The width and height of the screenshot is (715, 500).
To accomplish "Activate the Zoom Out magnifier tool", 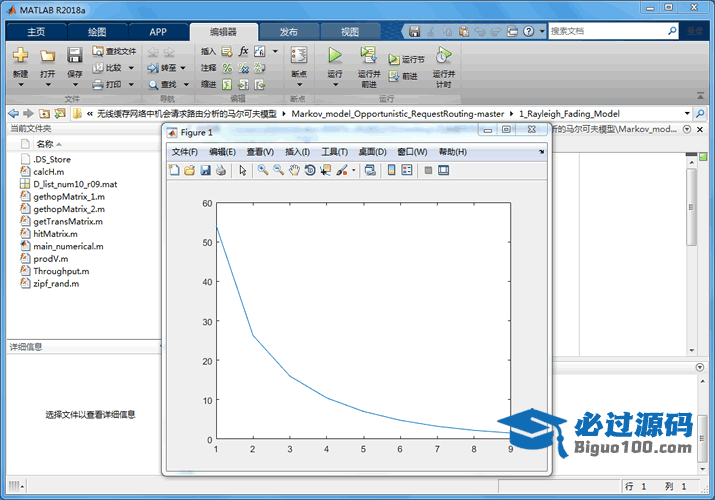I will pos(278,170).
